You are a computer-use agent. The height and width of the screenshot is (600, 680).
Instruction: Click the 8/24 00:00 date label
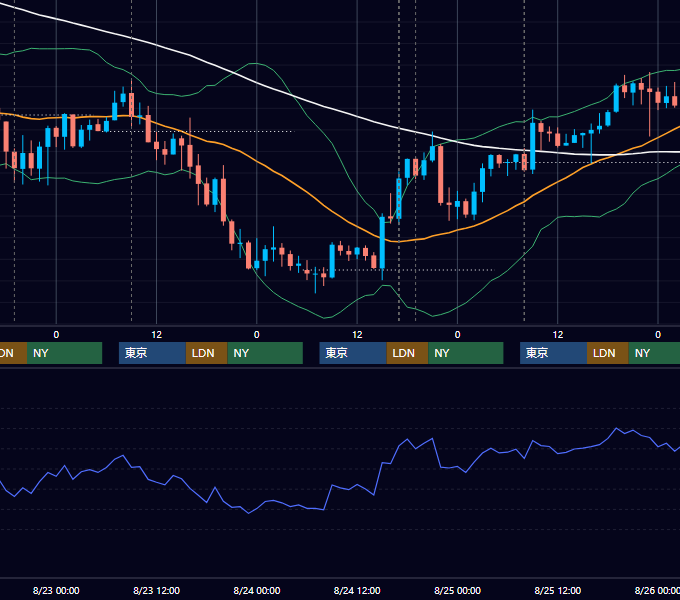(257, 590)
